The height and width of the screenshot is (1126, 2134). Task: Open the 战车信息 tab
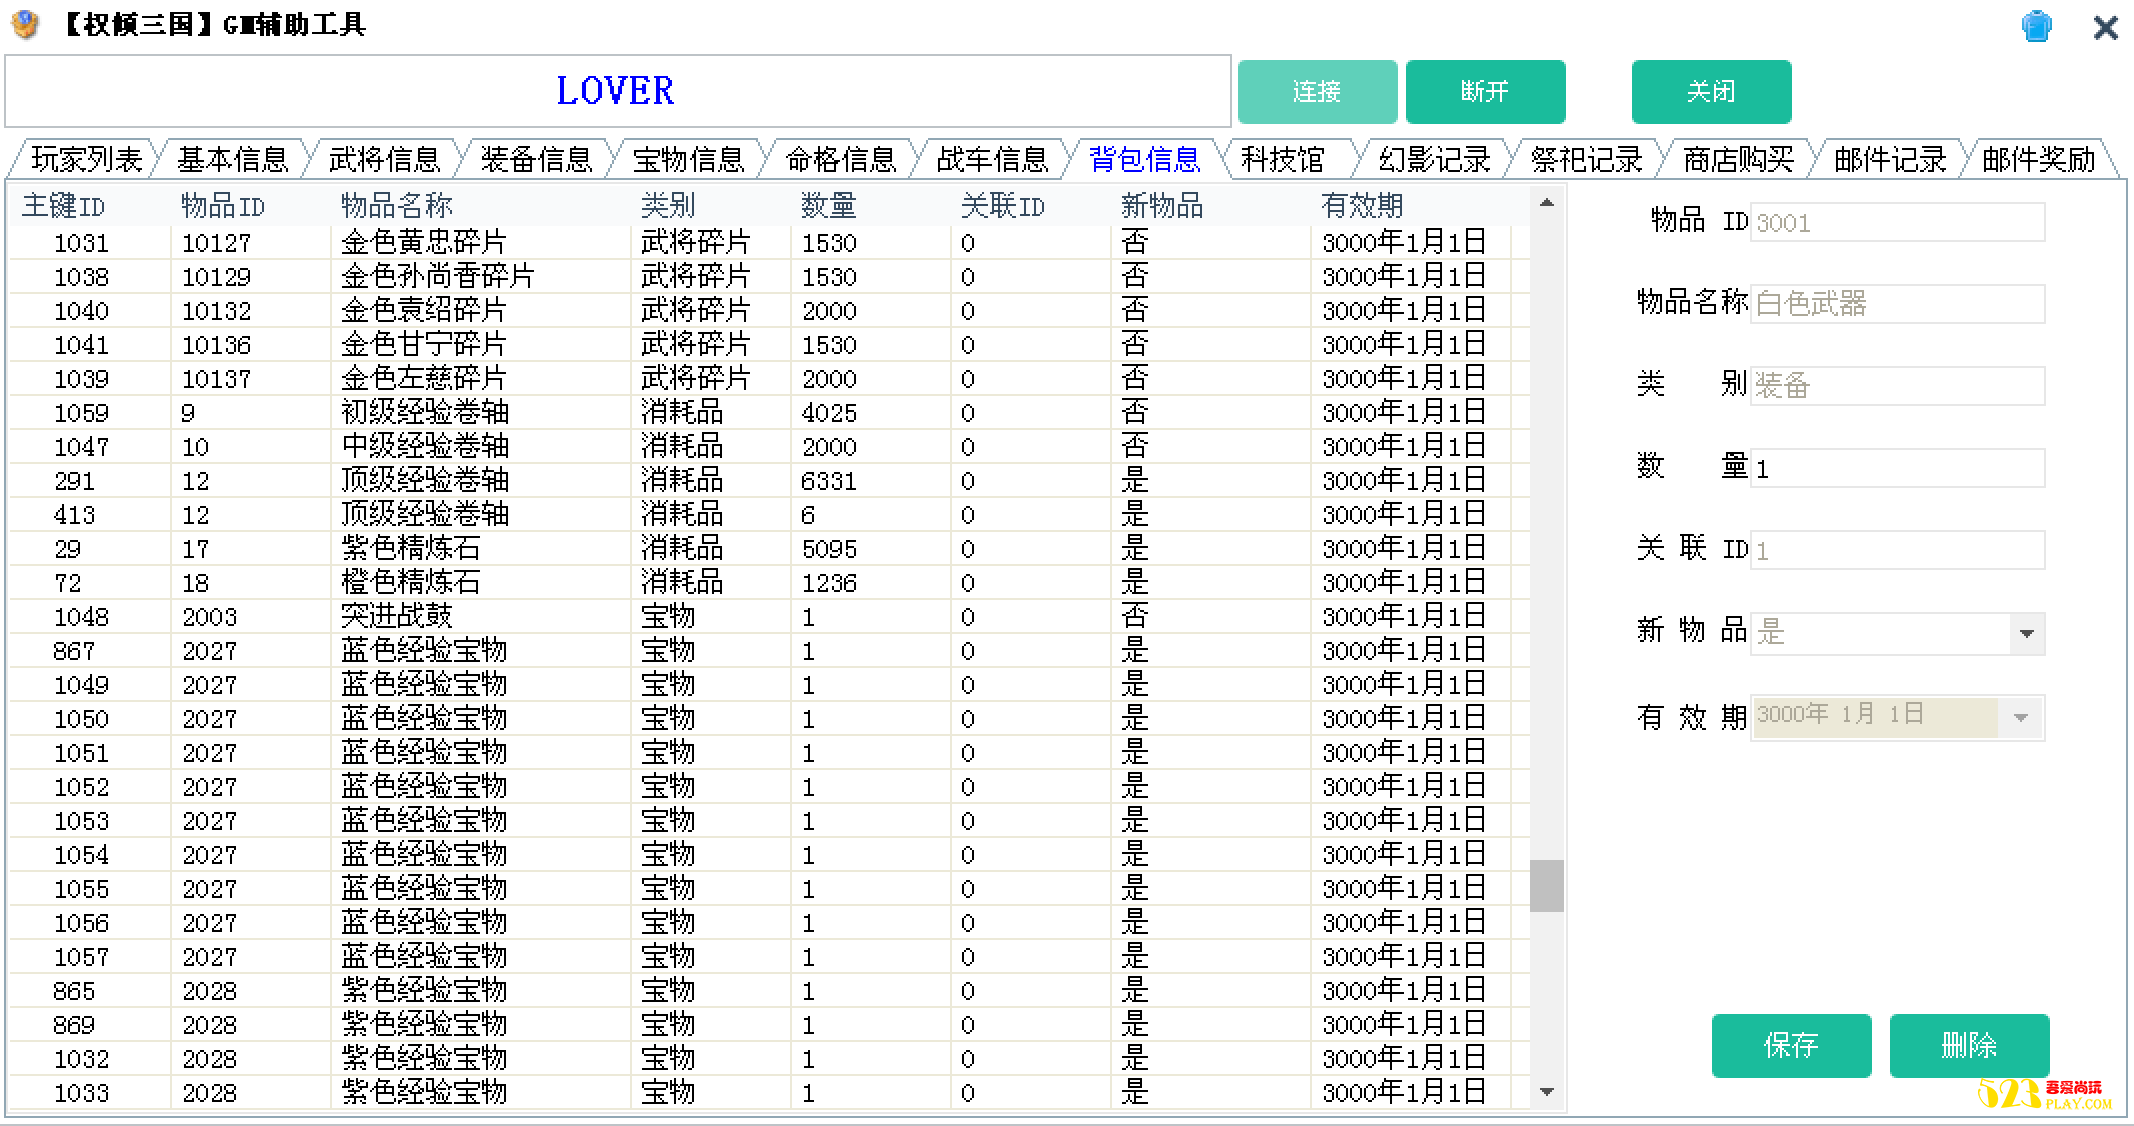coord(992,159)
